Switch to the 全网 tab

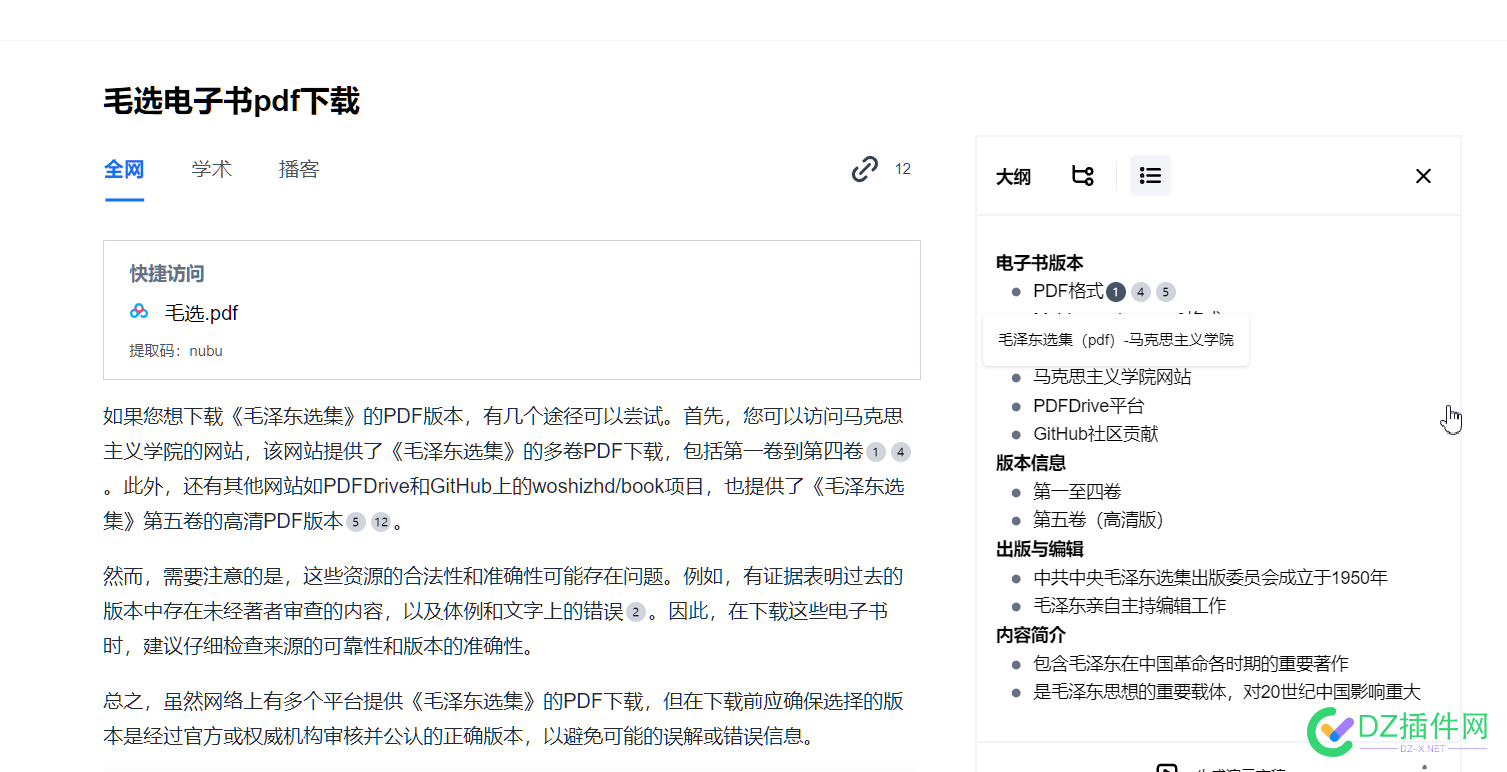124,170
